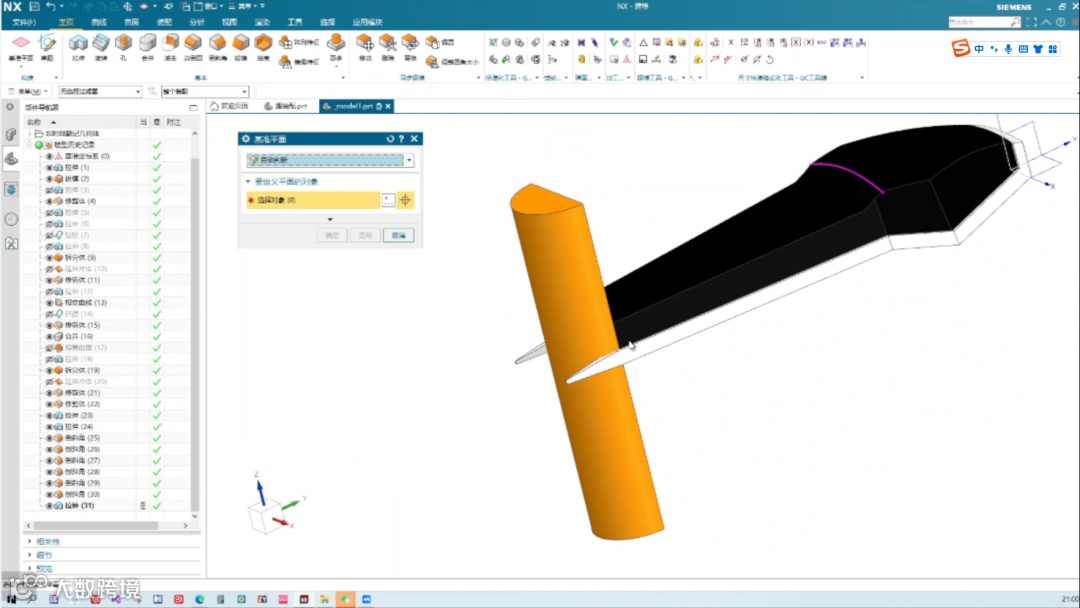Toggle visibility eye of feature (13)

coord(50,303)
